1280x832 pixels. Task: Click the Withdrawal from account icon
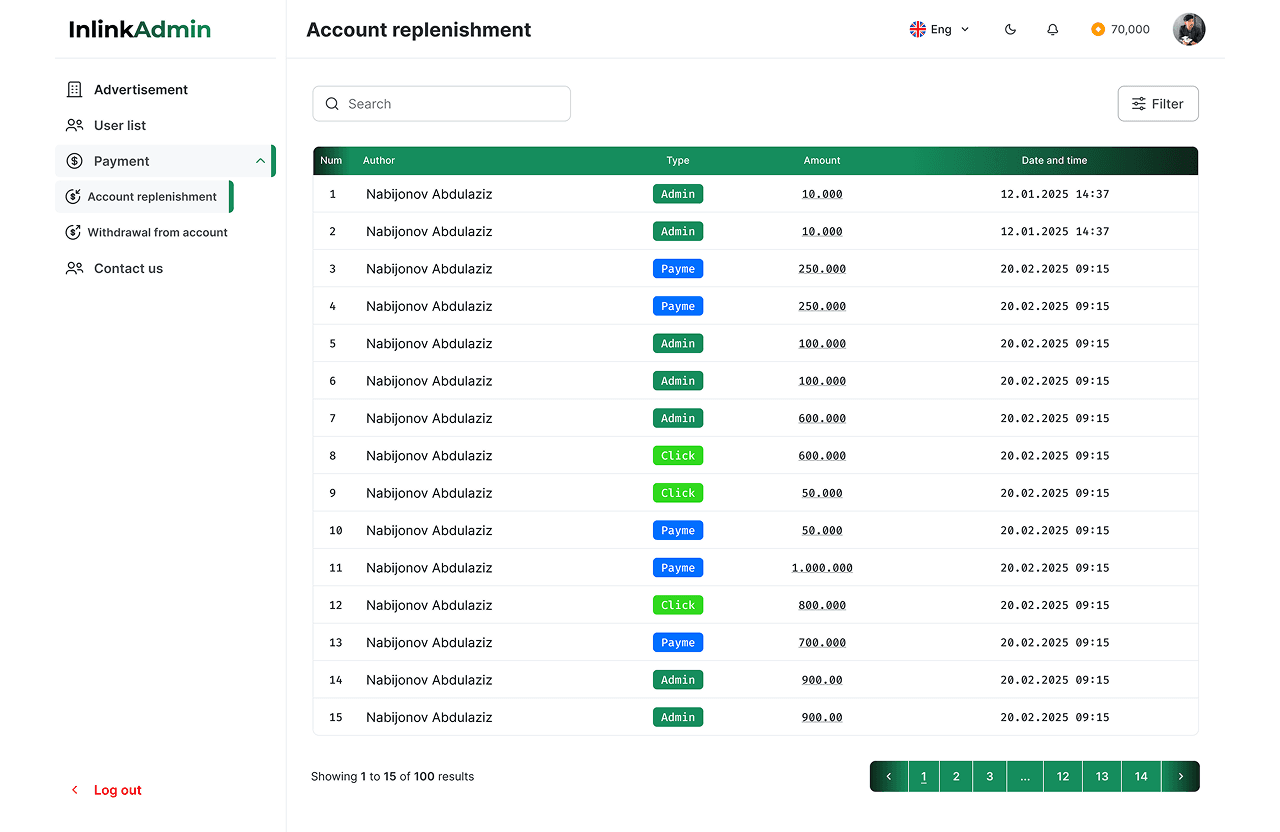point(72,233)
